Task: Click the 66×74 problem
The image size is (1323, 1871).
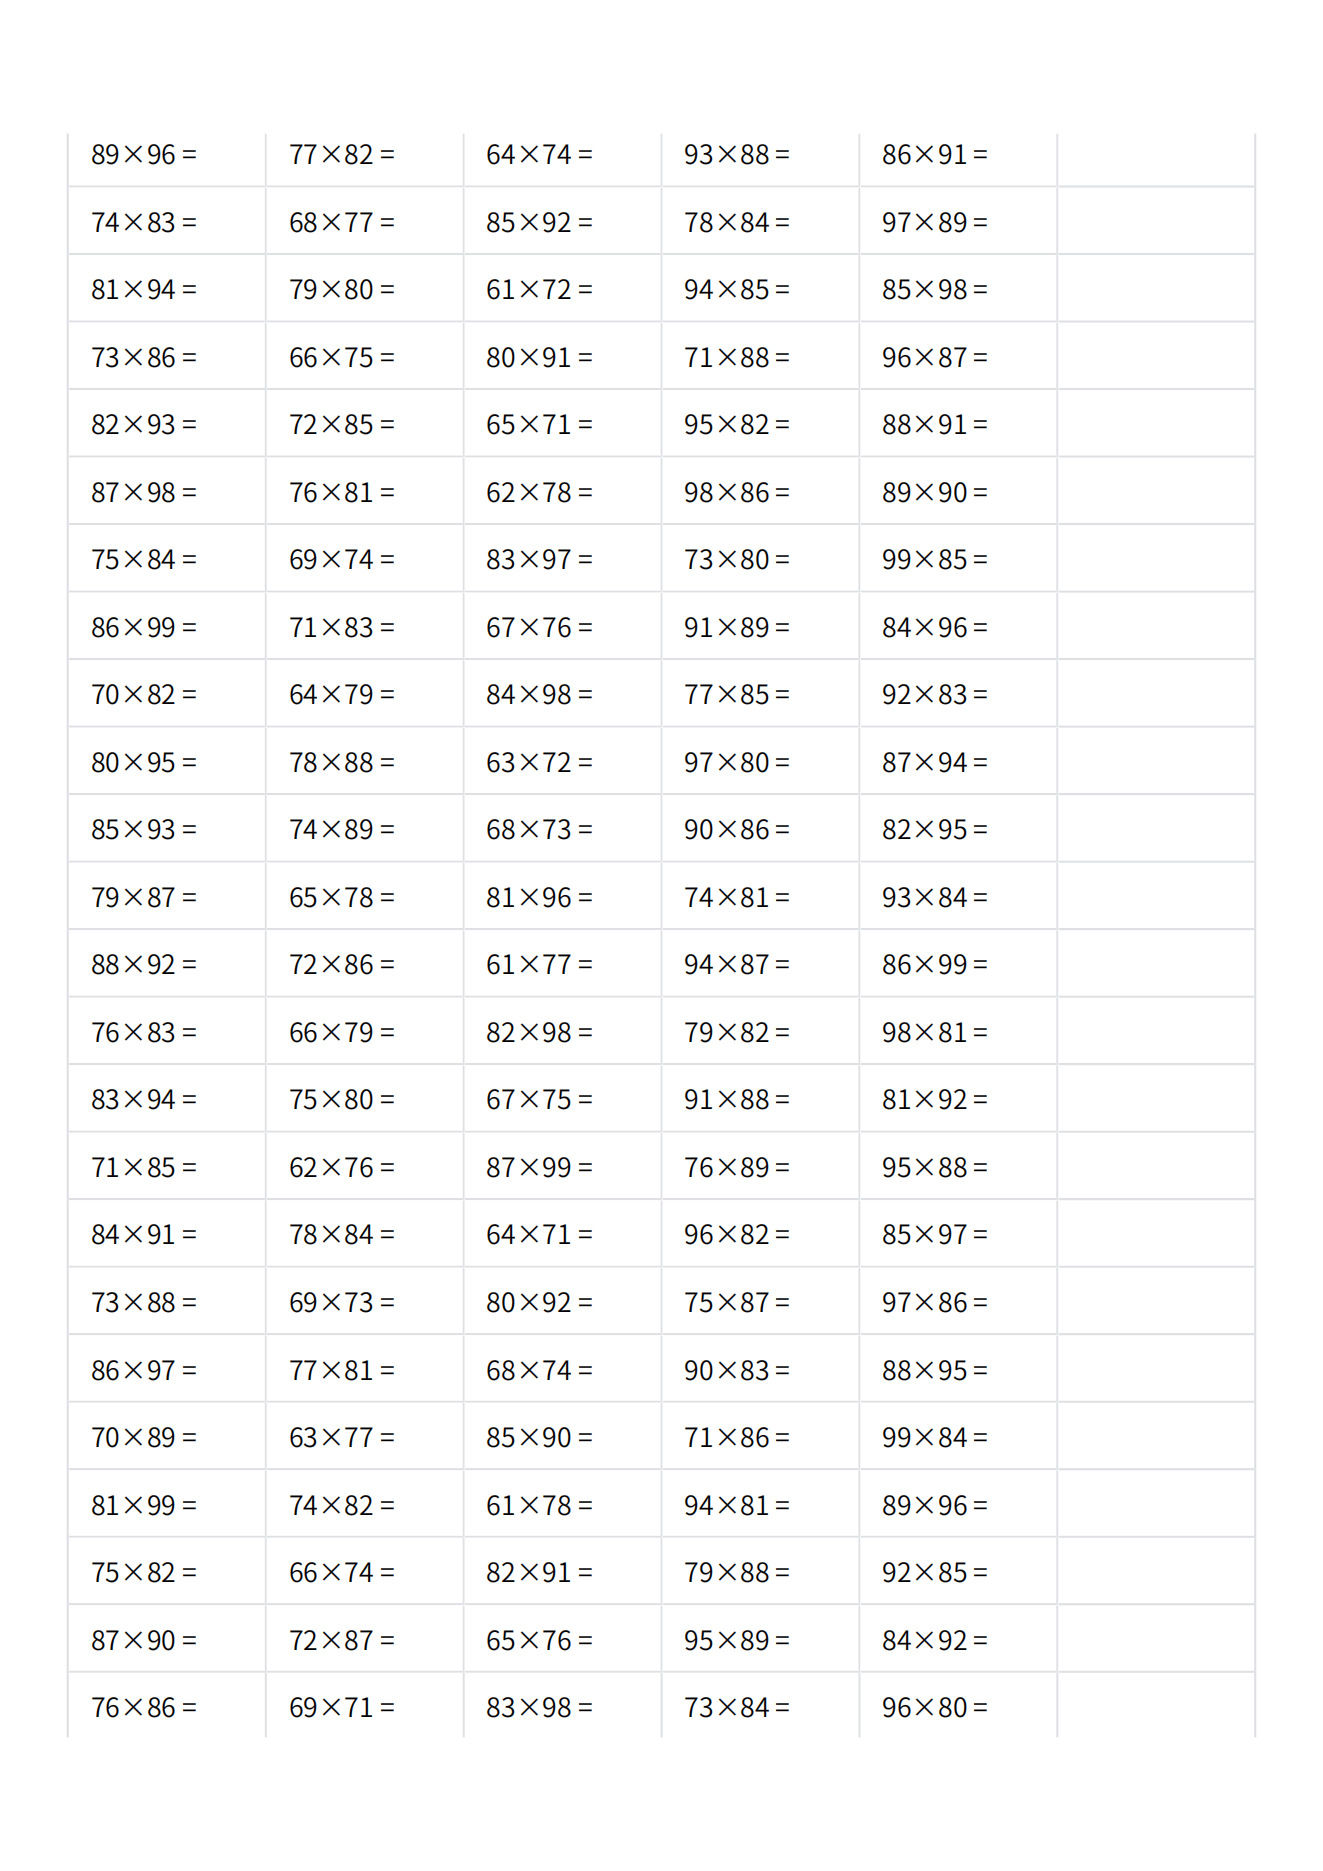Action: (341, 1572)
